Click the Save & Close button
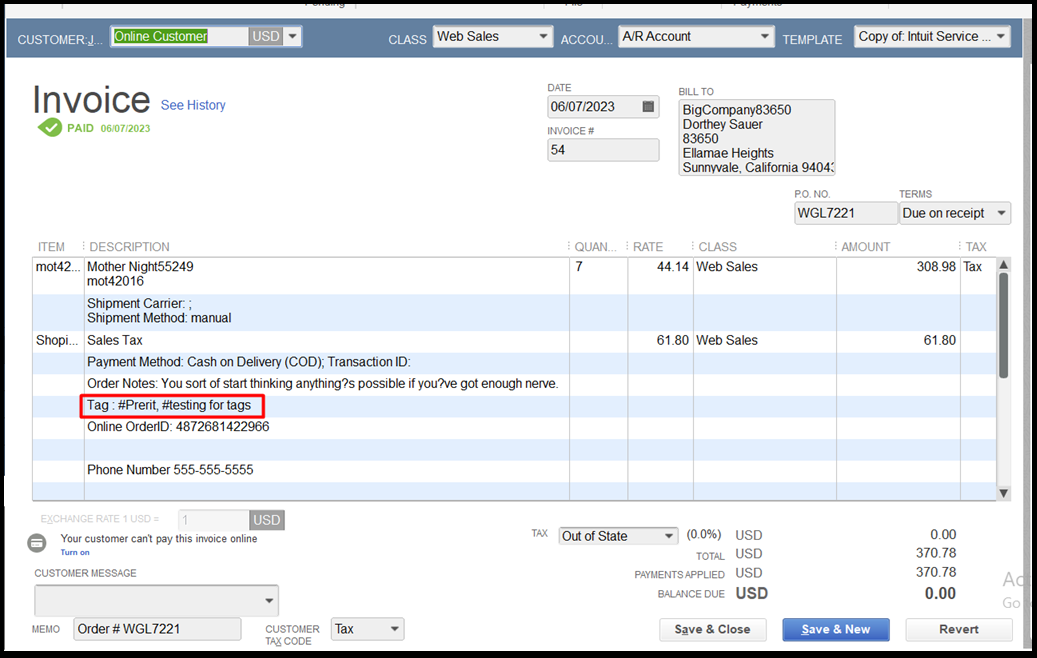The image size is (1037, 658). tap(712, 629)
